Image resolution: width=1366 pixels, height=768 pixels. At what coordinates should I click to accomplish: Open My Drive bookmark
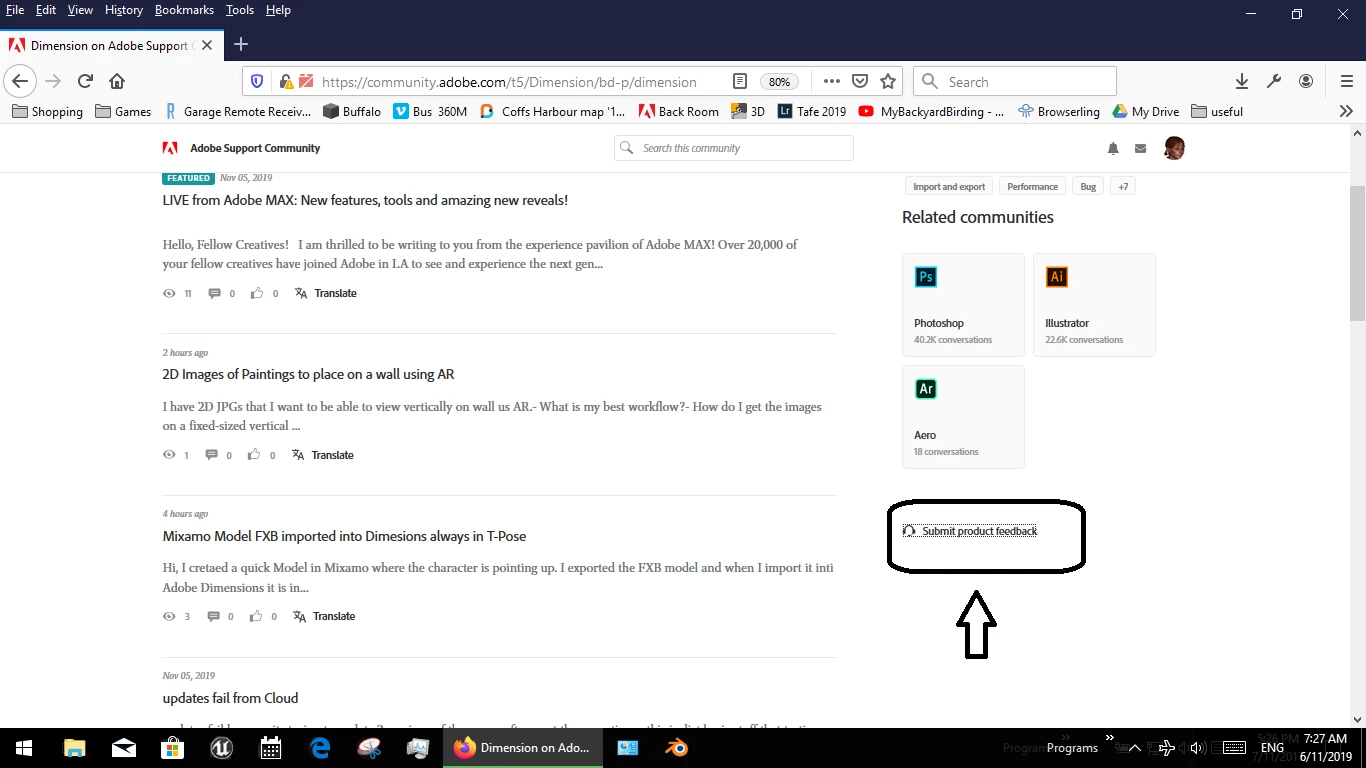coord(1146,111)
